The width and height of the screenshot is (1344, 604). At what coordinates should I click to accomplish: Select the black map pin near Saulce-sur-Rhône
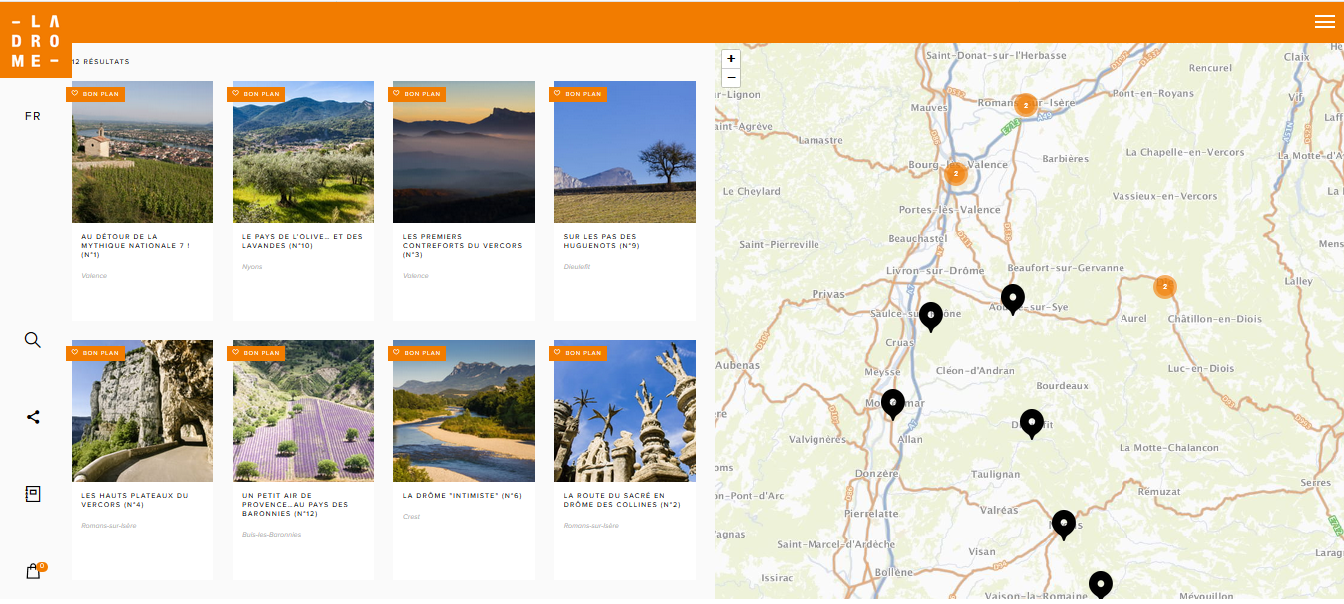(931, 317)
